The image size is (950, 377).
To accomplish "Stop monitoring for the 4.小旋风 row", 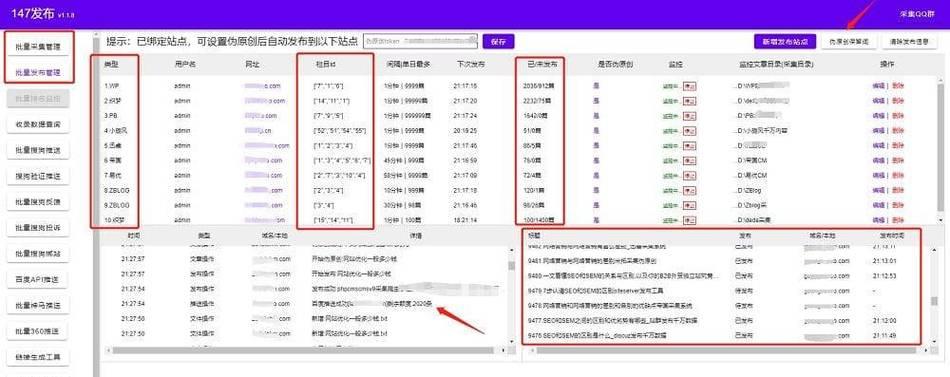I will (x=689, y=130).
